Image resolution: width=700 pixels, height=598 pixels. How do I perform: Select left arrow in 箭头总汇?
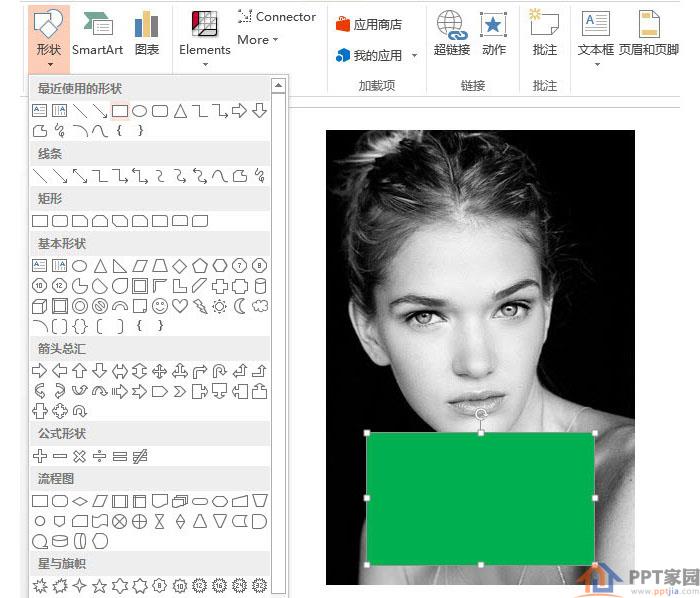pos(60,371)
